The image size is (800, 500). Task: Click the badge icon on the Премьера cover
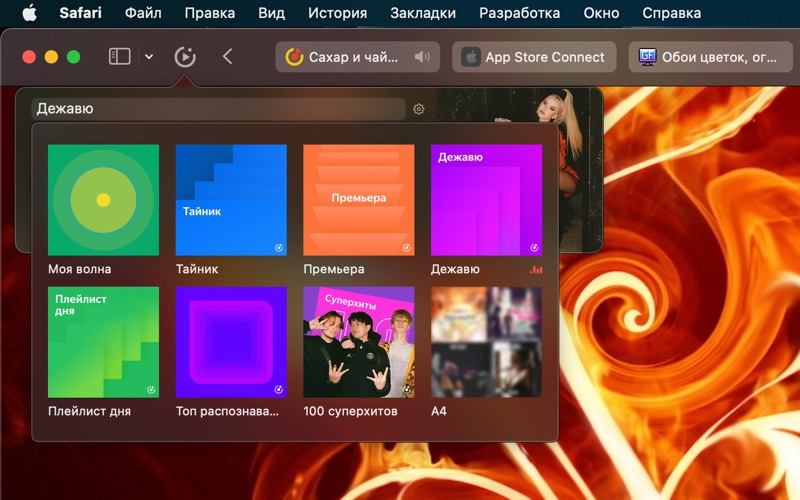pos(406,248)
